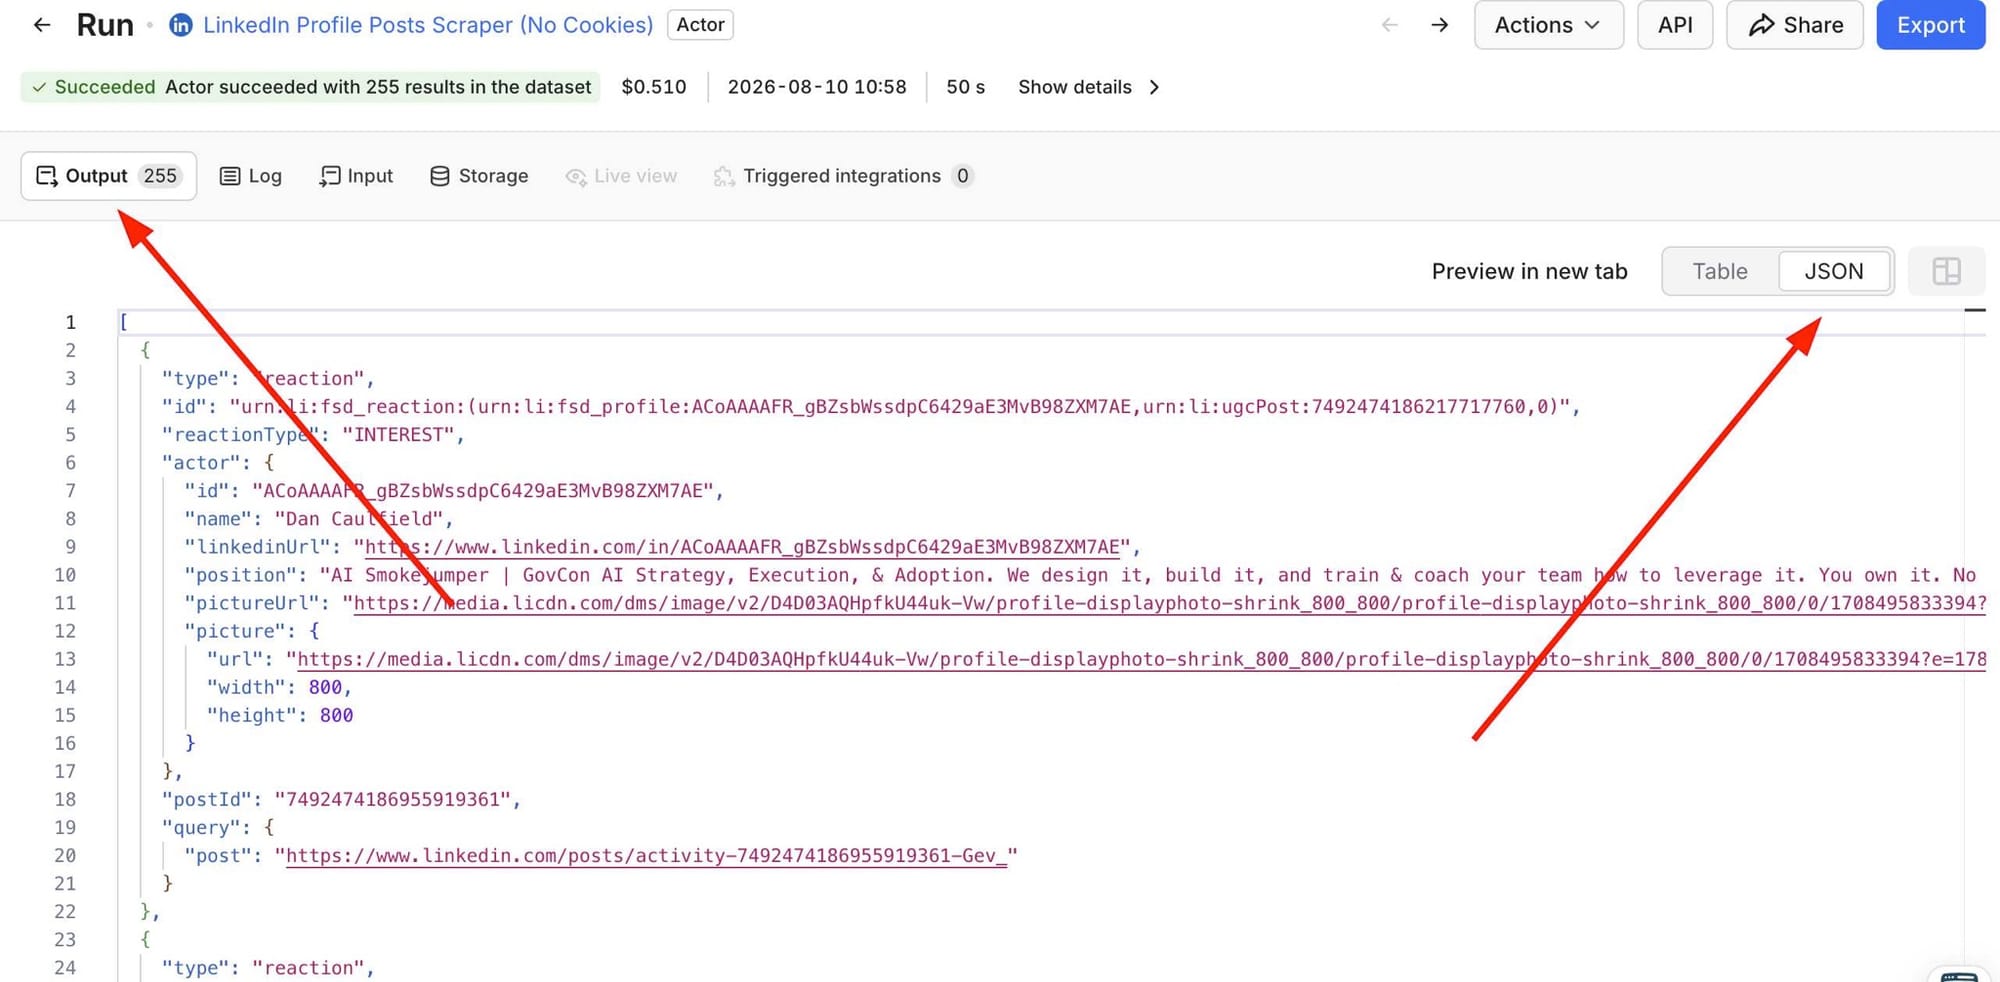Go back using the left arrow beside Run
The width and height of the screenshot is (2000, 982).
point(42,25)
